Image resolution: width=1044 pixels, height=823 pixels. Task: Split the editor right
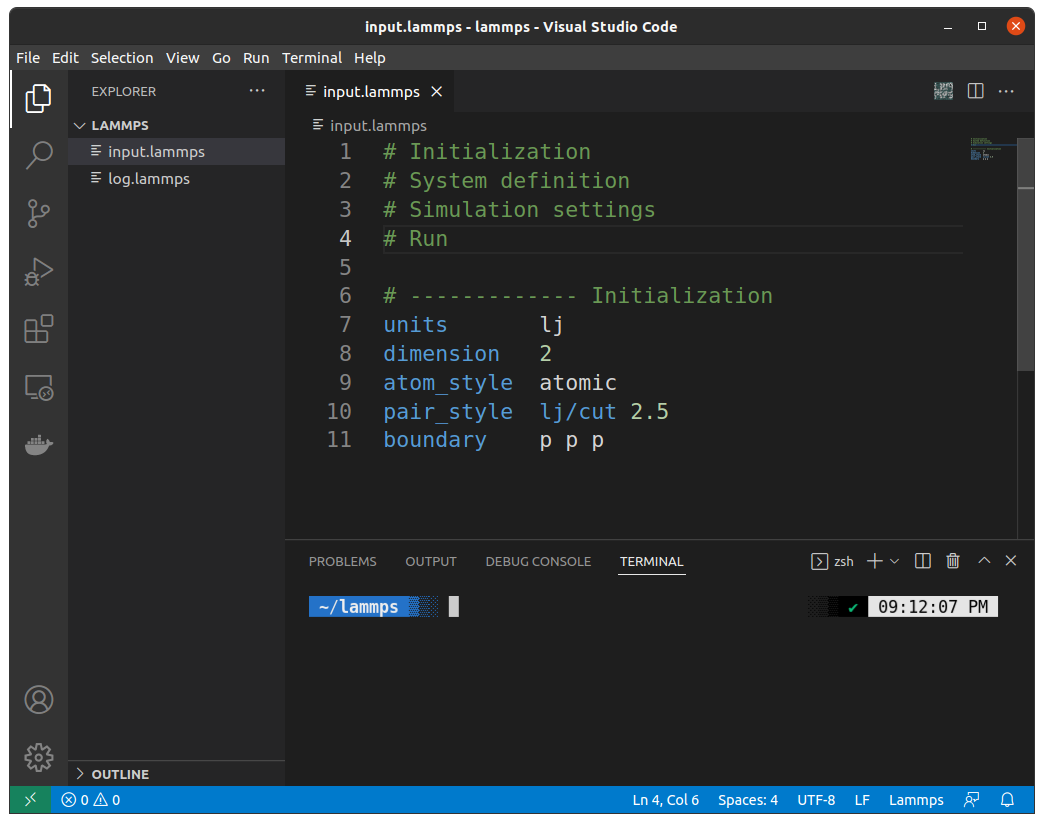click(x=975, y=91)
